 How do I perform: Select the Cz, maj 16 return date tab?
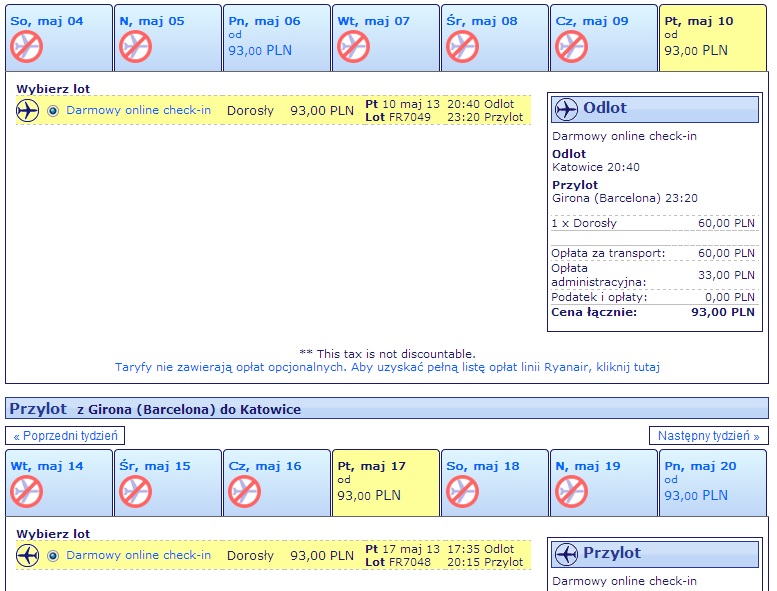click(277, 483)
